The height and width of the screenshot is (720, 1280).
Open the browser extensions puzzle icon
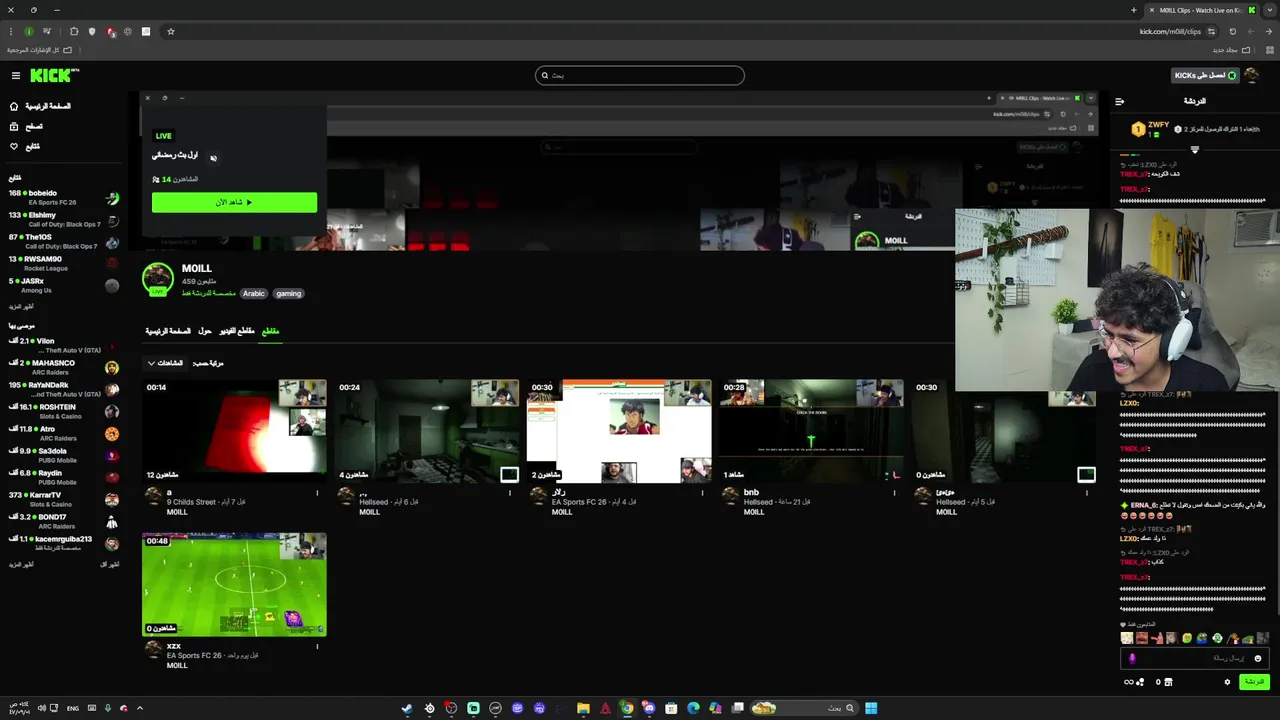pyautogui.click(x=74, y=31)
